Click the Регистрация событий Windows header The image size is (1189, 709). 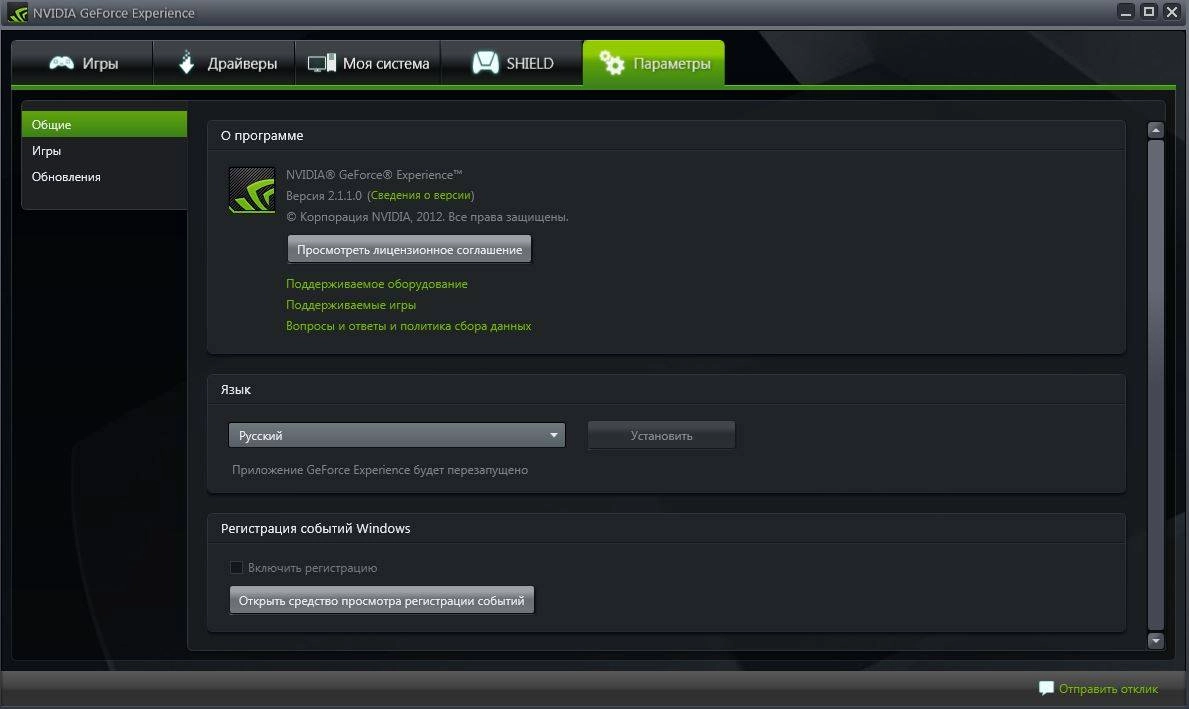(315, 529)
